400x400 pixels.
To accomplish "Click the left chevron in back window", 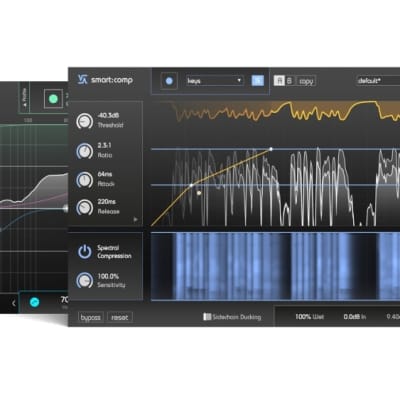I will coord(14,303).
